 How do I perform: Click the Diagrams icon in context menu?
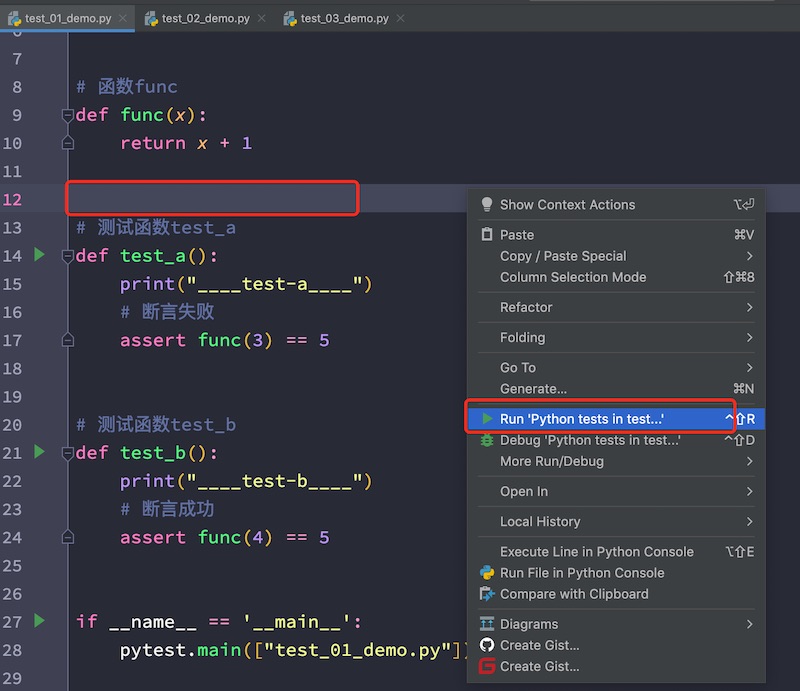[x=487, y=624]
